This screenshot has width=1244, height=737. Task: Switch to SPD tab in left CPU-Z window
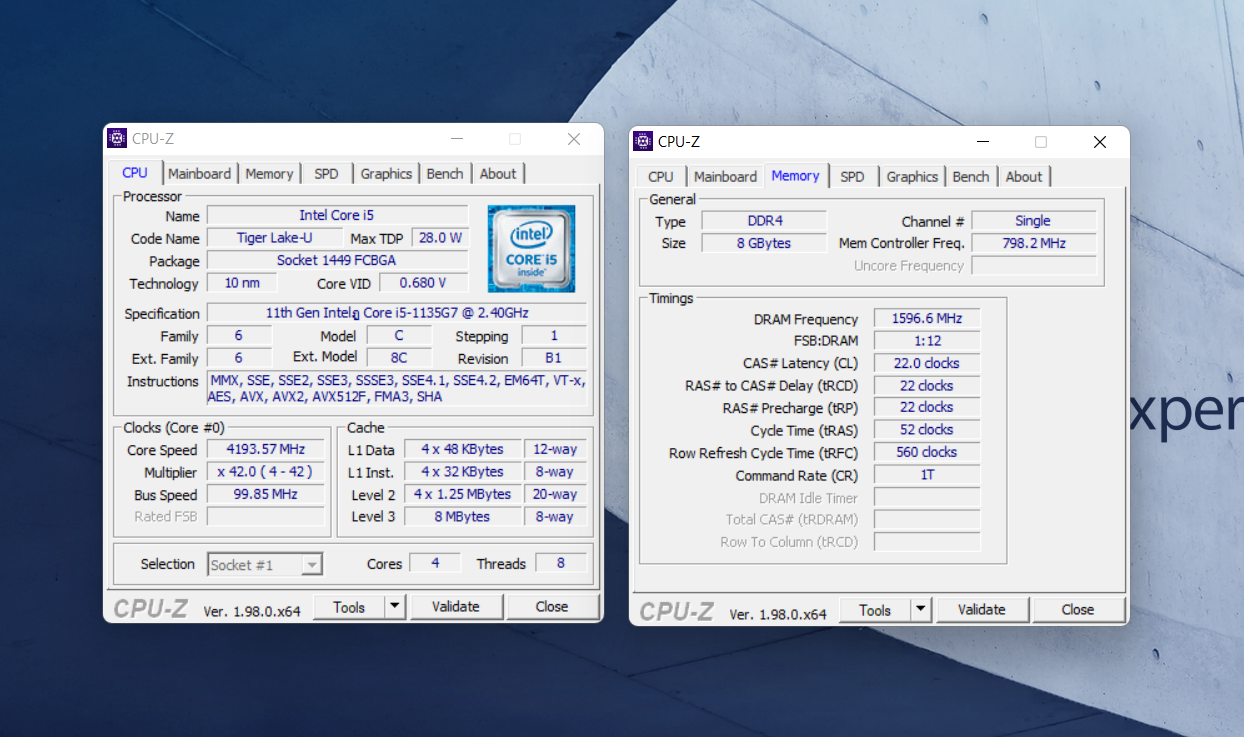pos(326,174)
